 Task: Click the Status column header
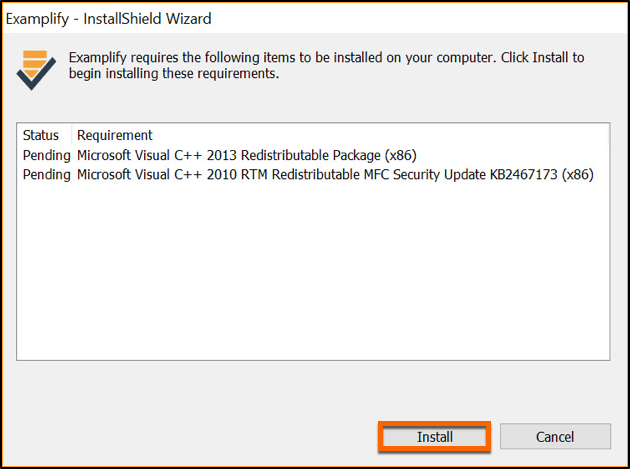(x=41, y=135)
